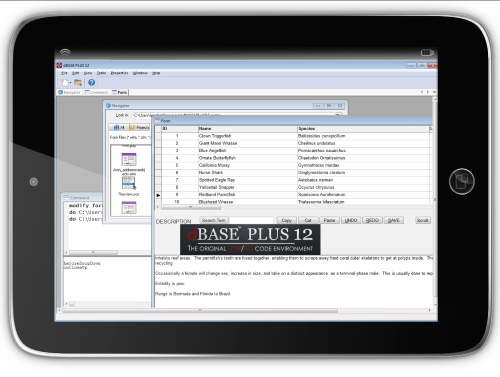
Task: Click the SAVE button
Action: click(x=394, y=220)
